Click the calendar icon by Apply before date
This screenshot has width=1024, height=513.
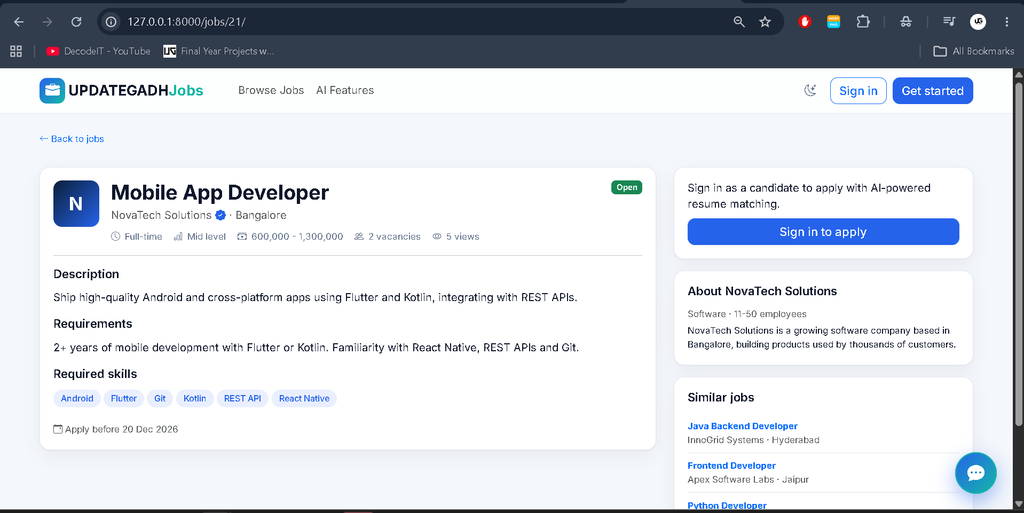[x=58, y=429]
